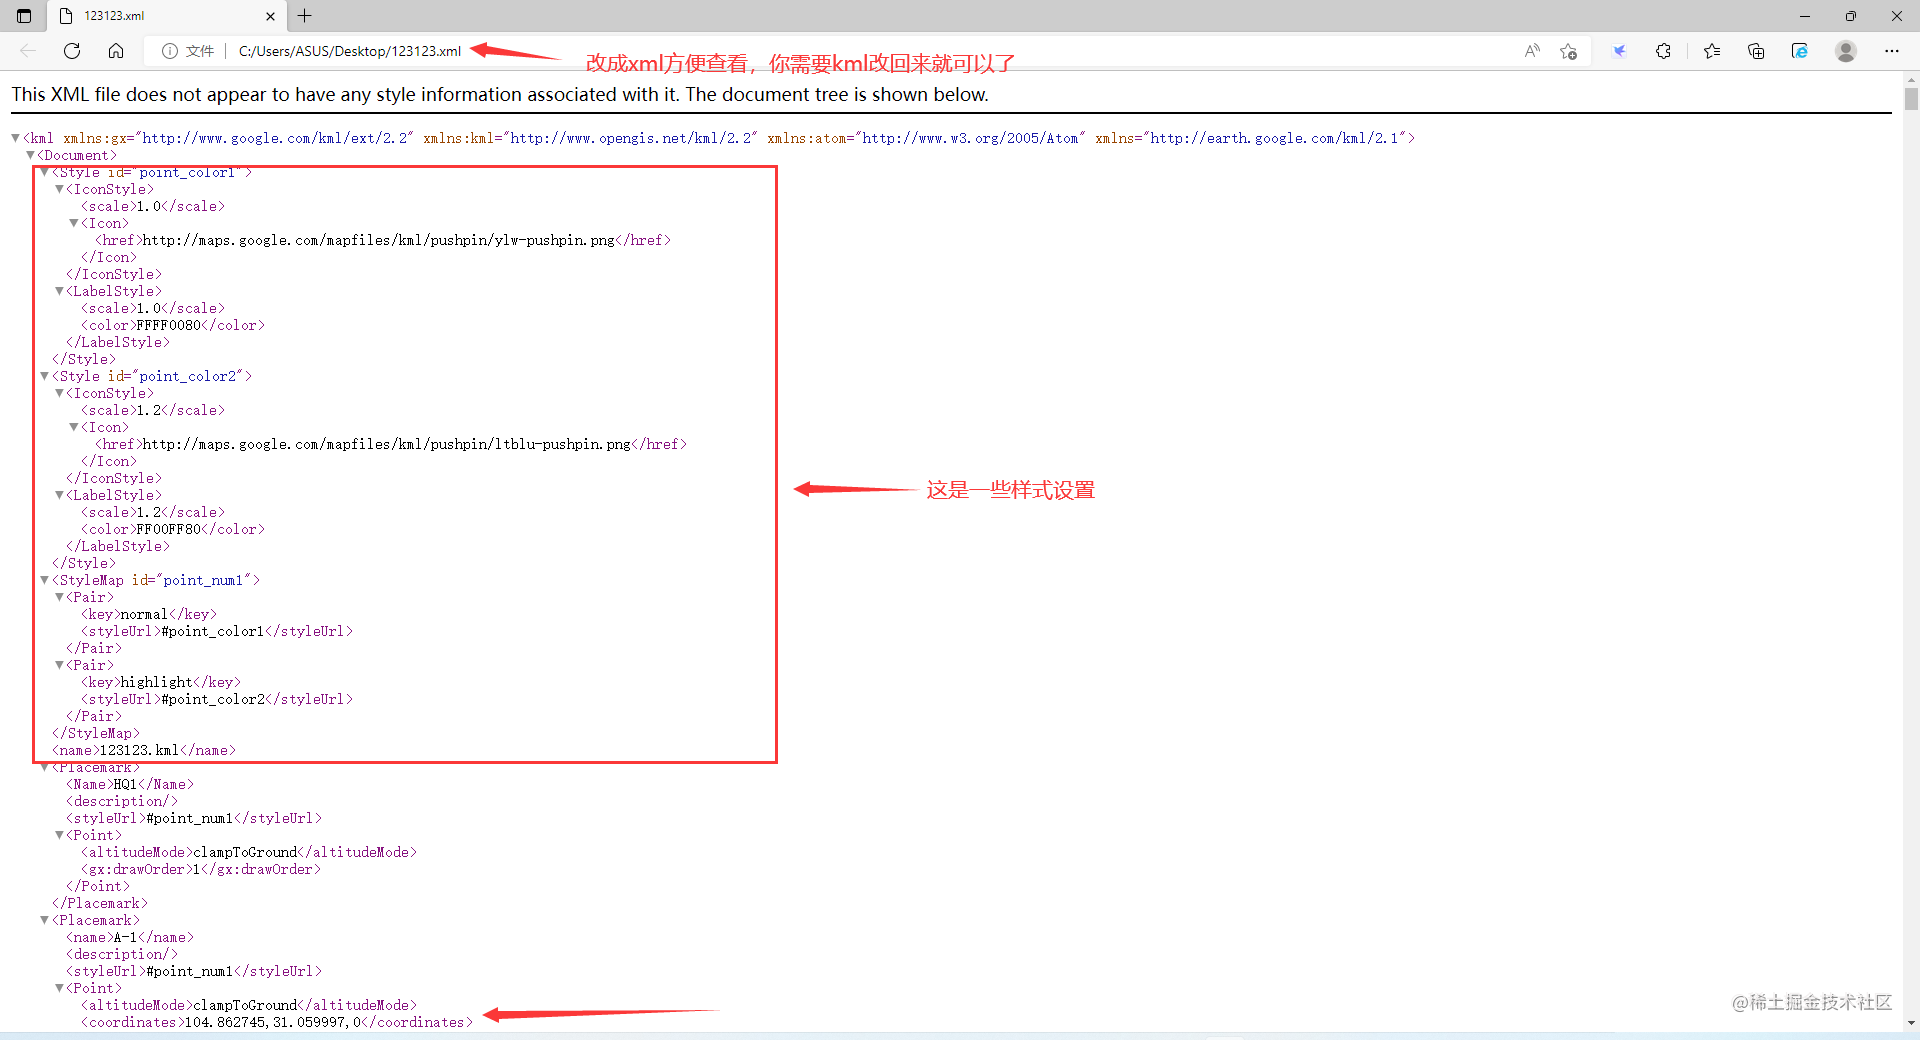The height and width of the screenshot is (1040, 1920).
Task: Add this page to favorites
Action: click(1568, 51)
